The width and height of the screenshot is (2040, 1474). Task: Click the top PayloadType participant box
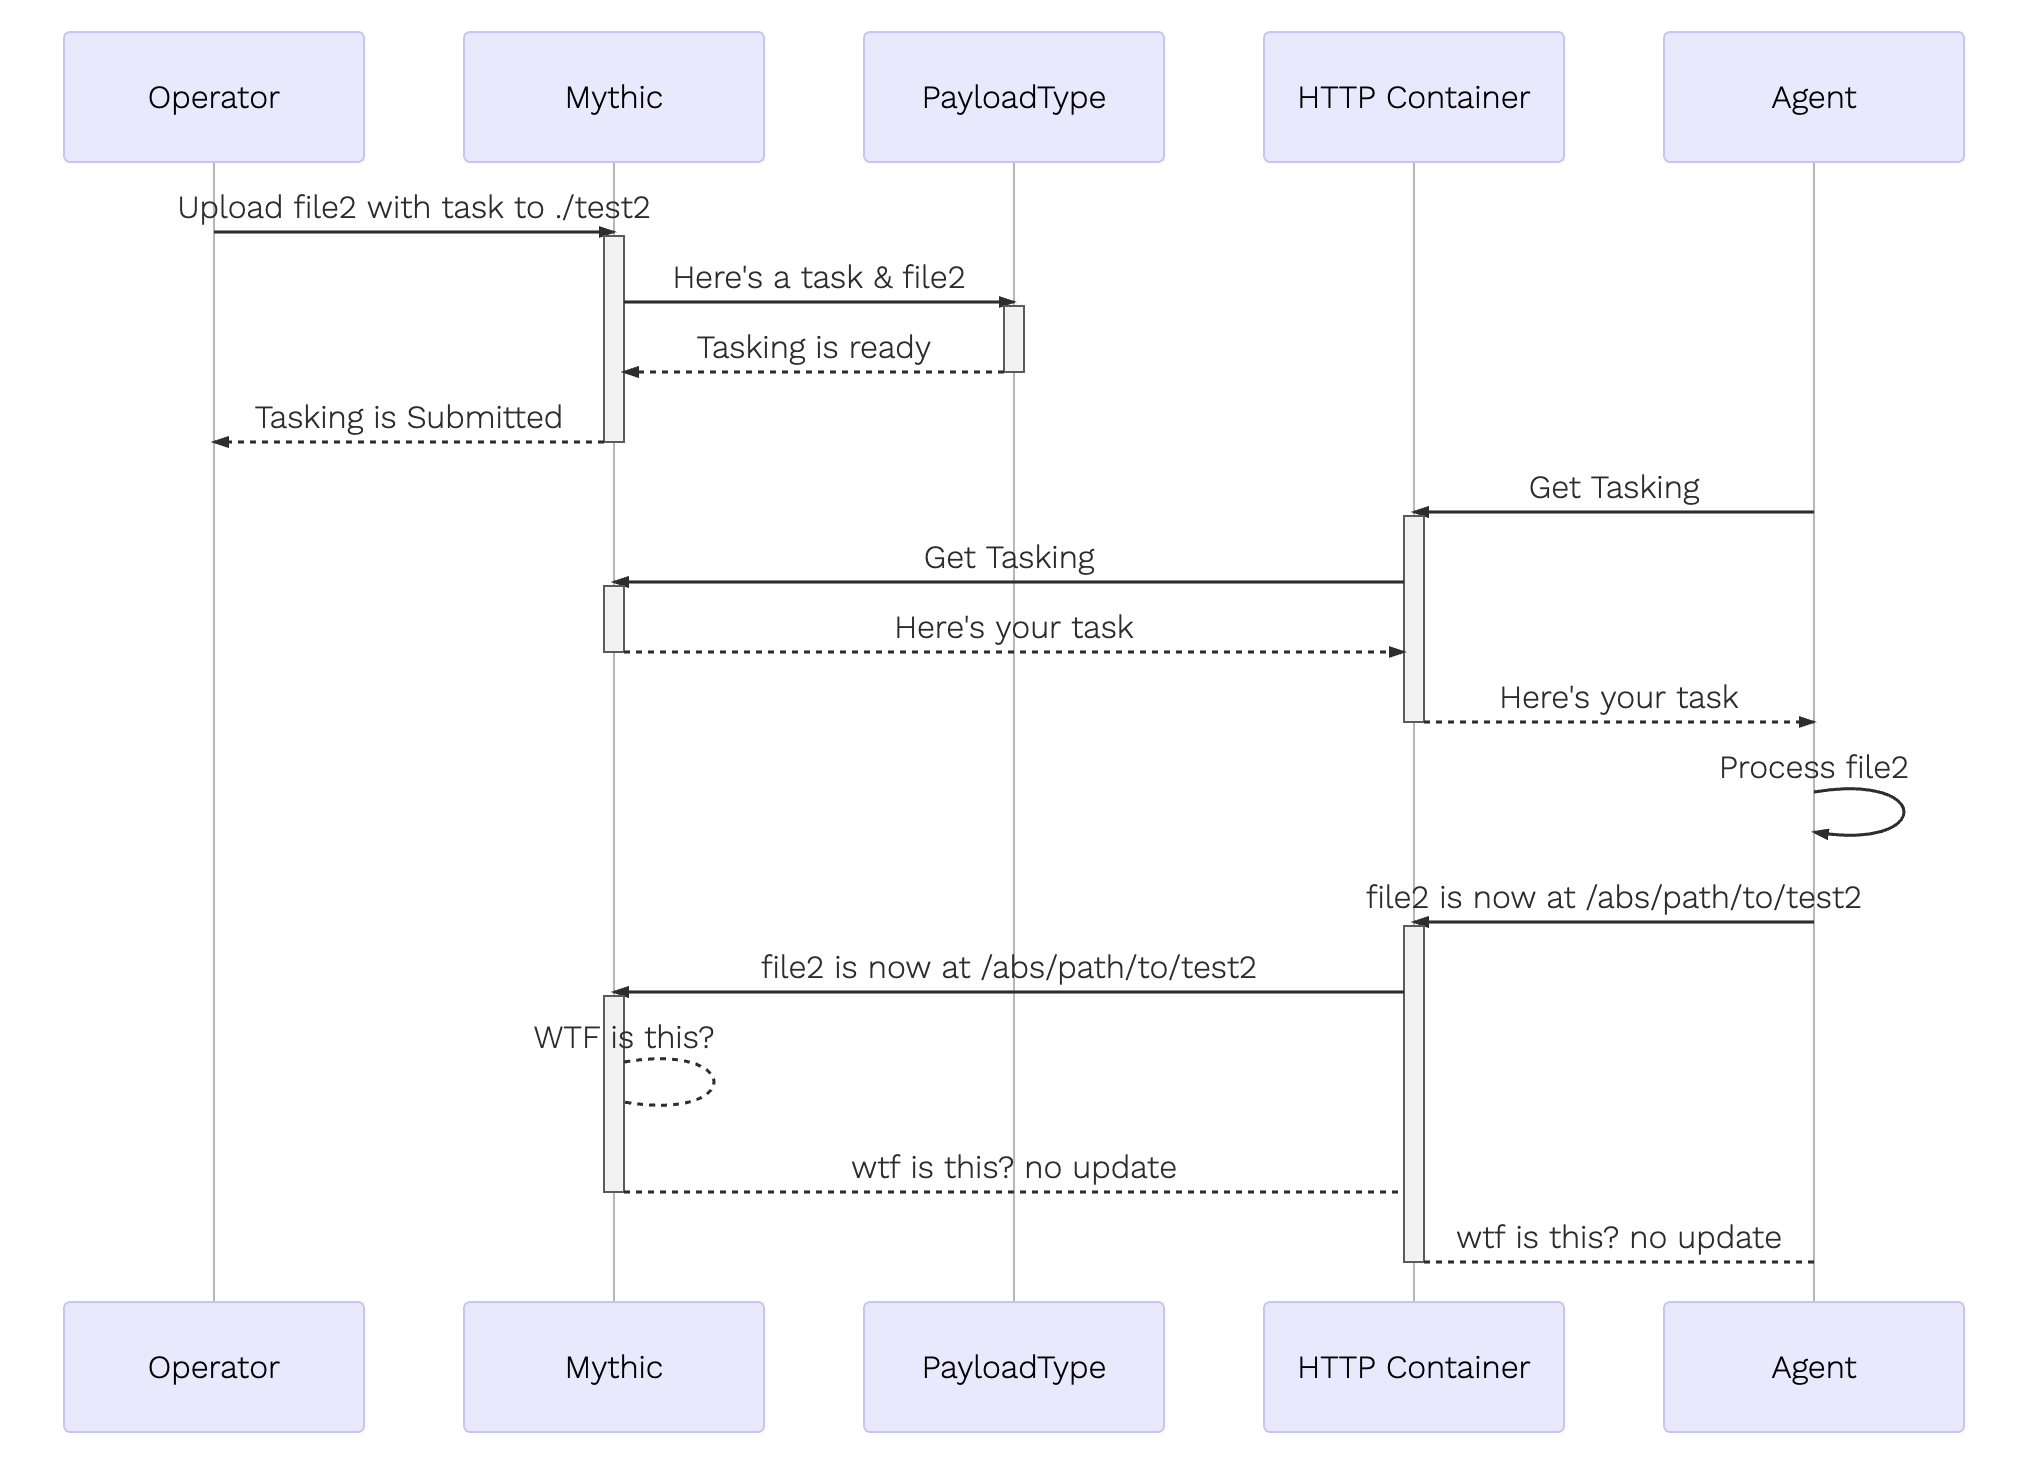point(1014,97)
